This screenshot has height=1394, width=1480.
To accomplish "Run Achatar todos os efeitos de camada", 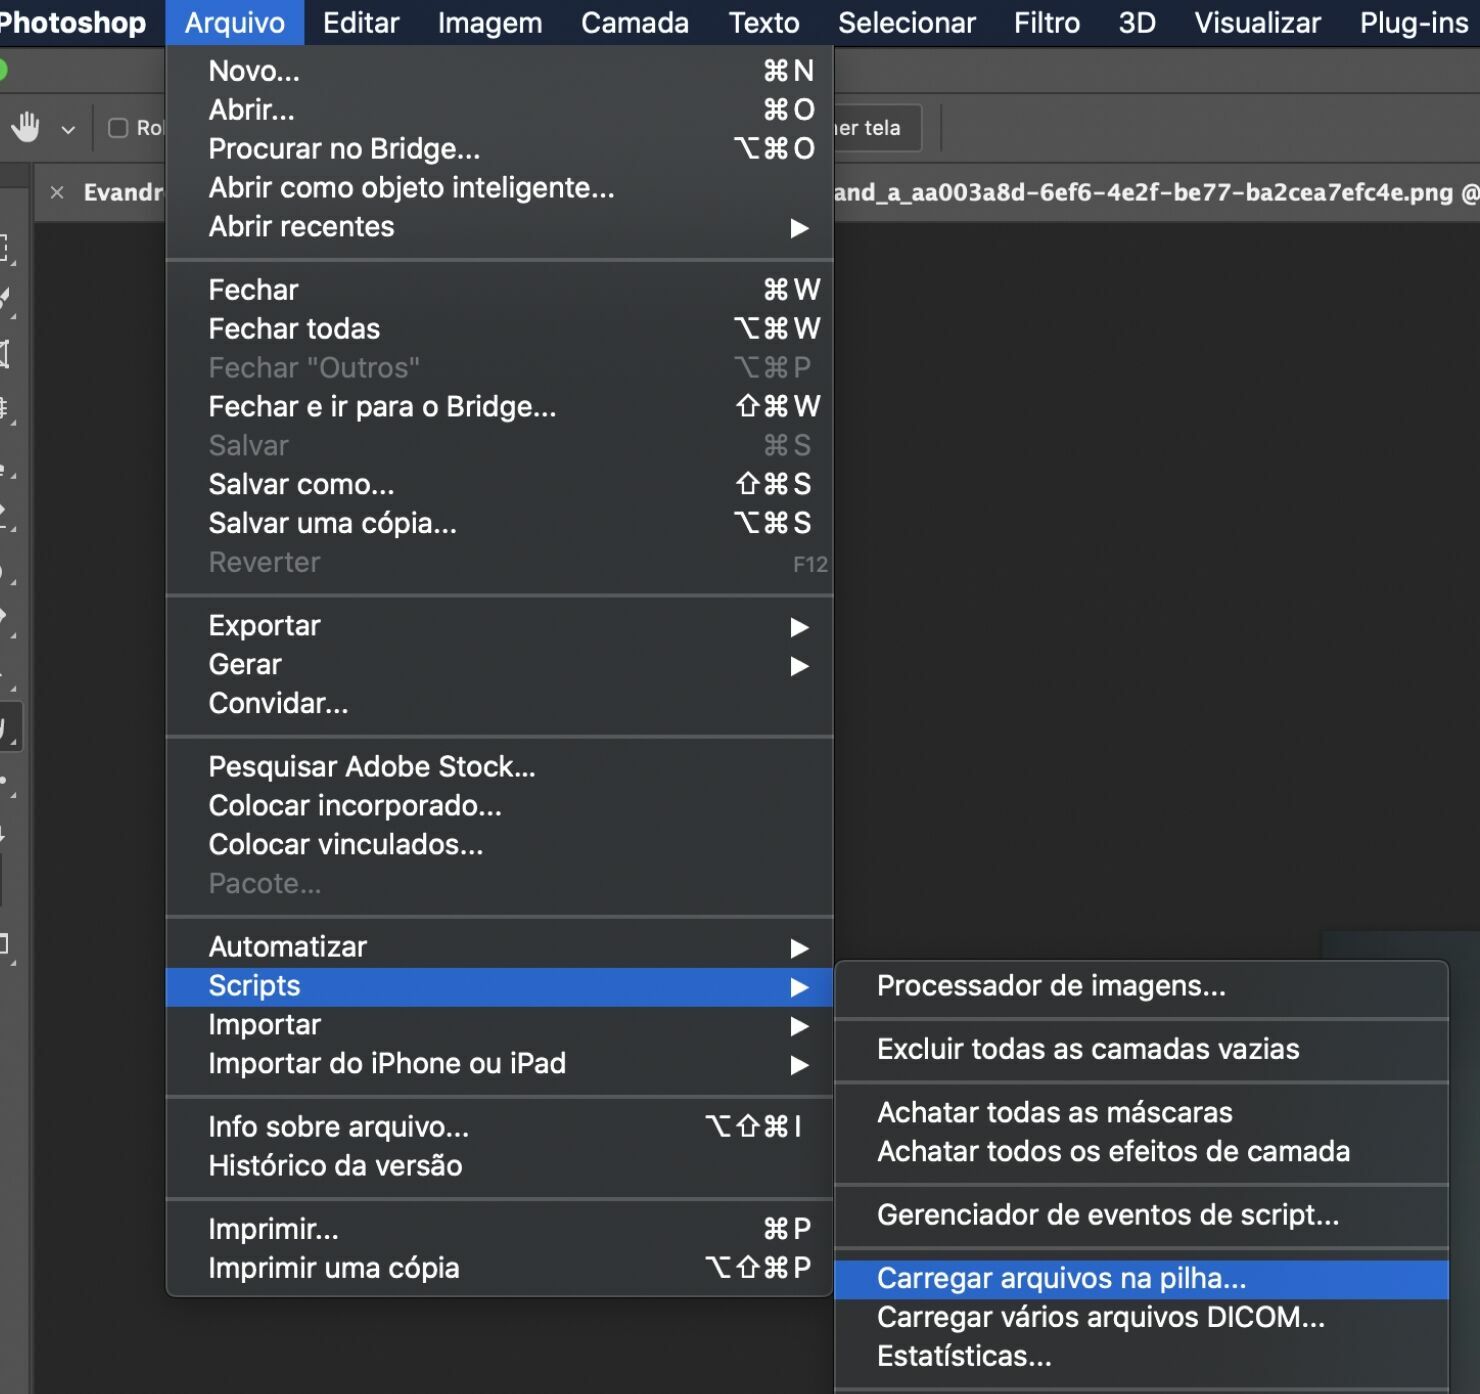I will (x=1141, y=1152).
